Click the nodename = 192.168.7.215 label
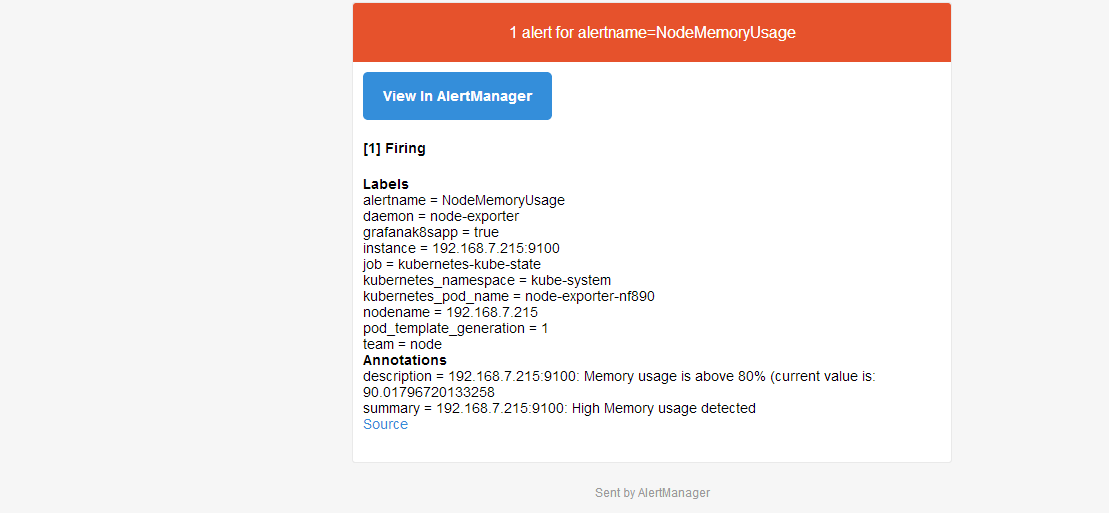1109x513 pixels. tap(451, 312)
